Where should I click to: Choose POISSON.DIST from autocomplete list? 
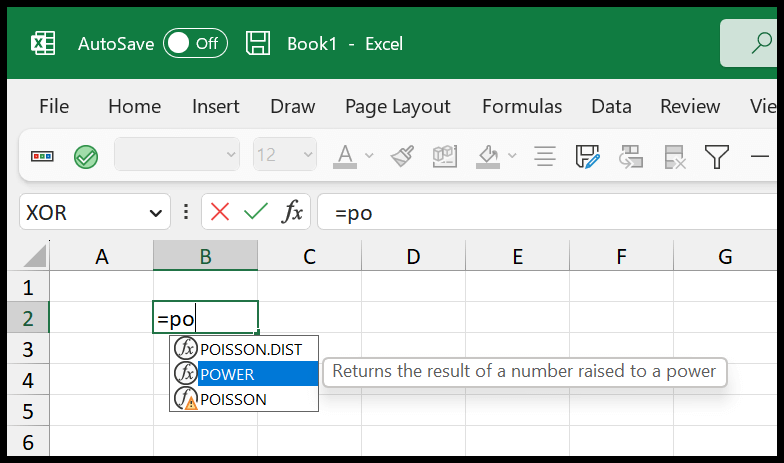[x=244, y=348]
